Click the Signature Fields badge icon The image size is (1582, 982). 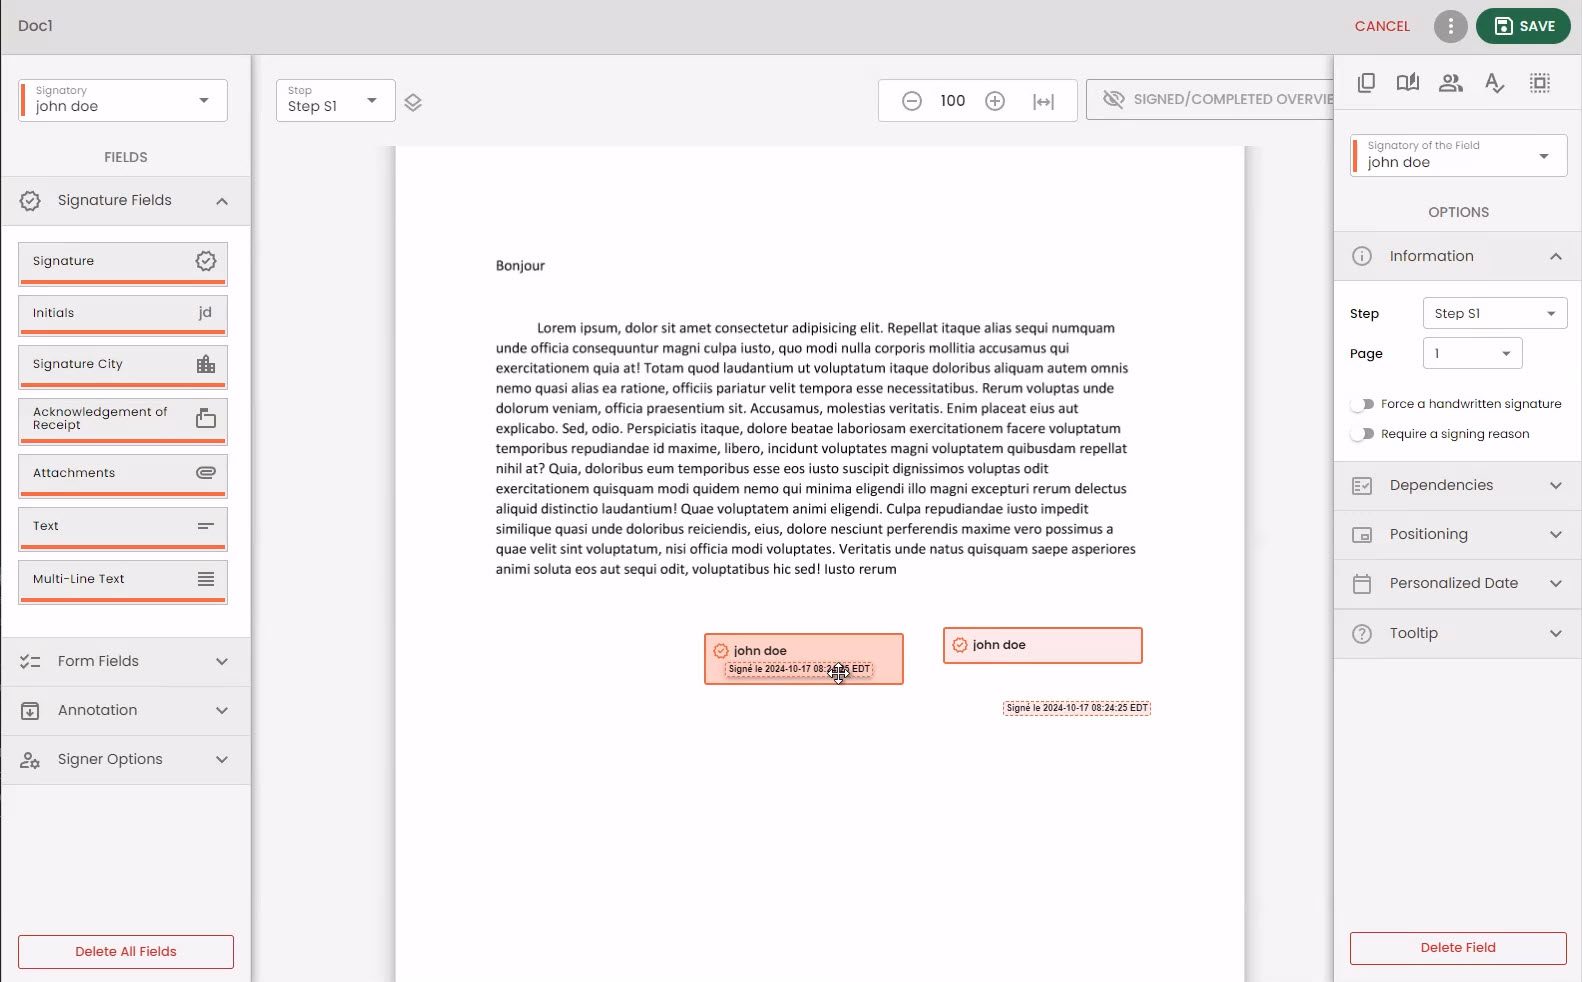30,201
